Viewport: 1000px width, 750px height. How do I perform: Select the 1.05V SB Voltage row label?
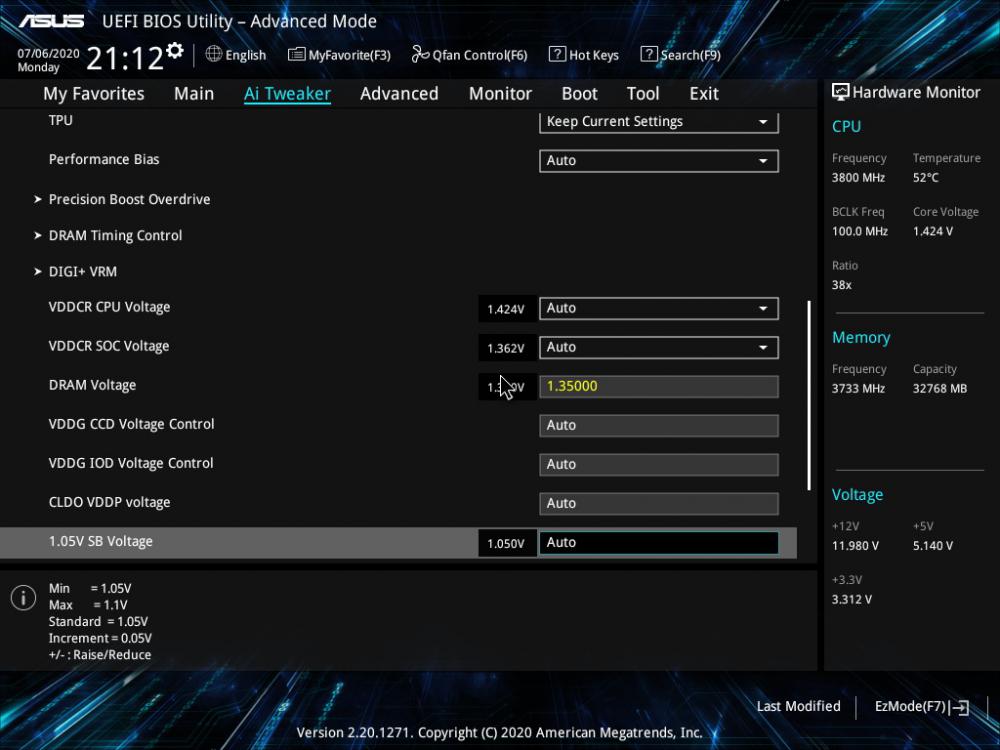point(101,541)
